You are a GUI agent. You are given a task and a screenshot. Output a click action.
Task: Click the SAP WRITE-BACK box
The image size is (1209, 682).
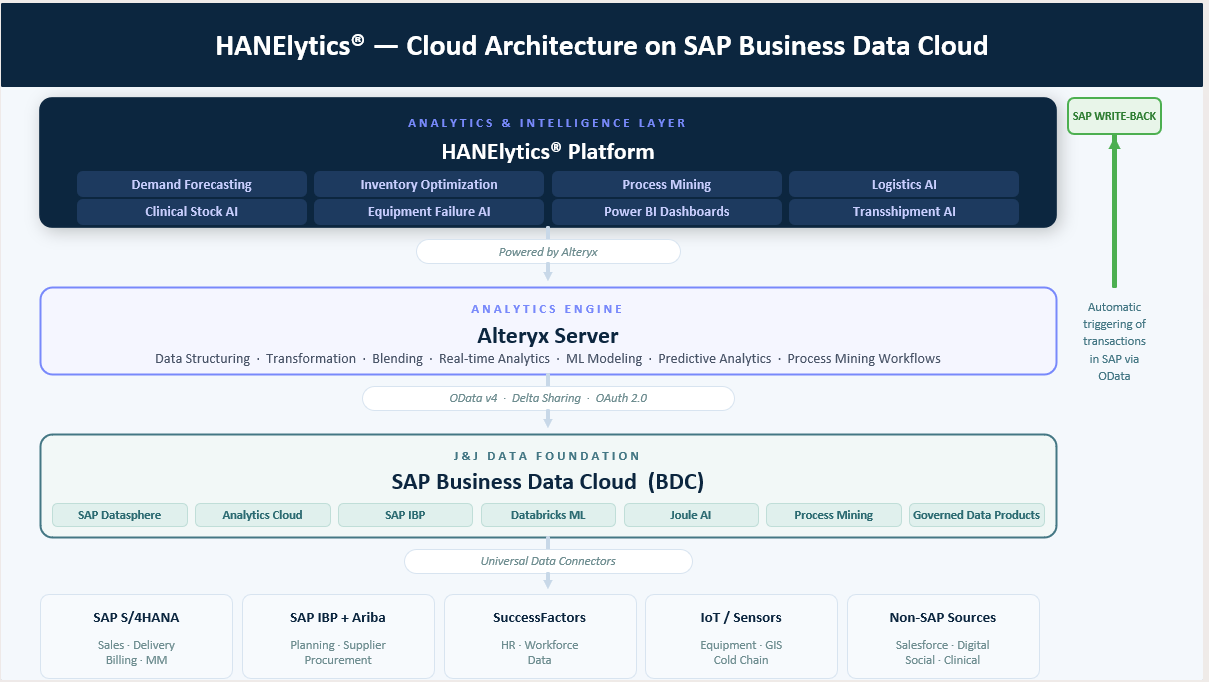1114,116
